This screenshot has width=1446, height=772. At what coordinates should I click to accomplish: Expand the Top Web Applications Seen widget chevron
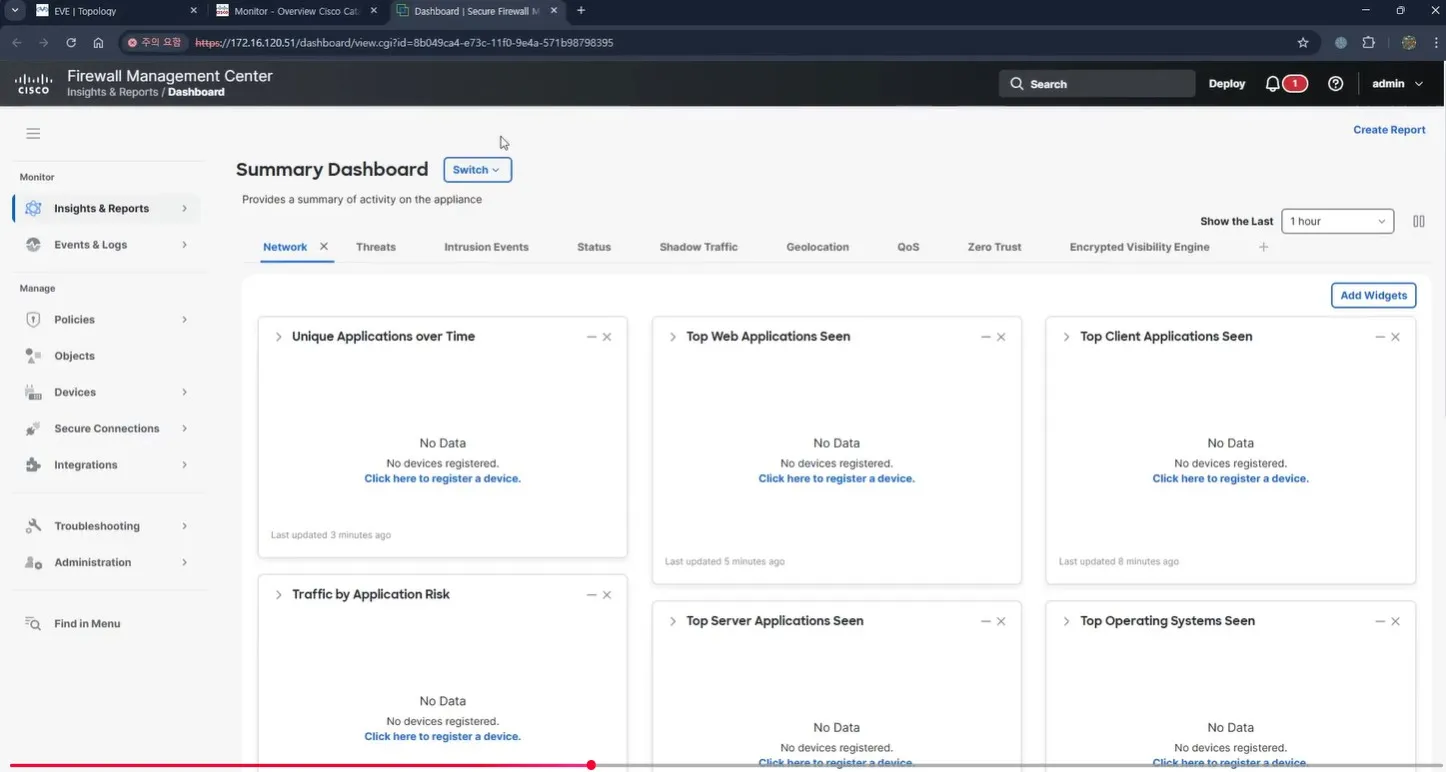pyautogui.click(x=672, y=337)
